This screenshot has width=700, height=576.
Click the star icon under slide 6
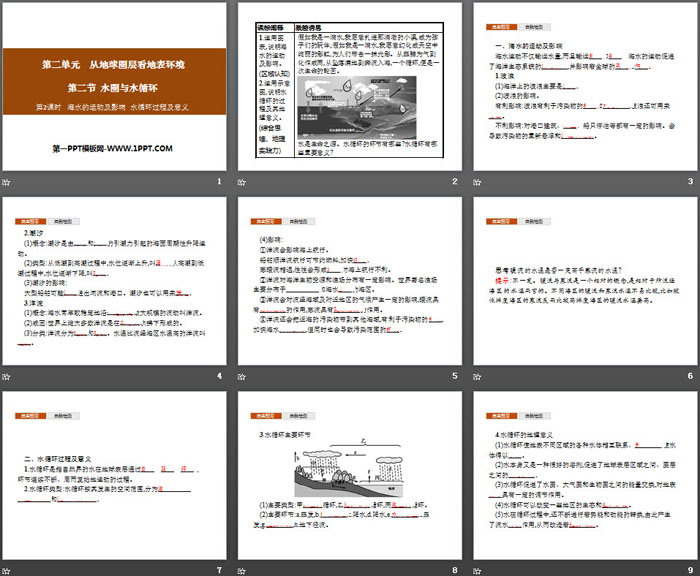(477, 377)
